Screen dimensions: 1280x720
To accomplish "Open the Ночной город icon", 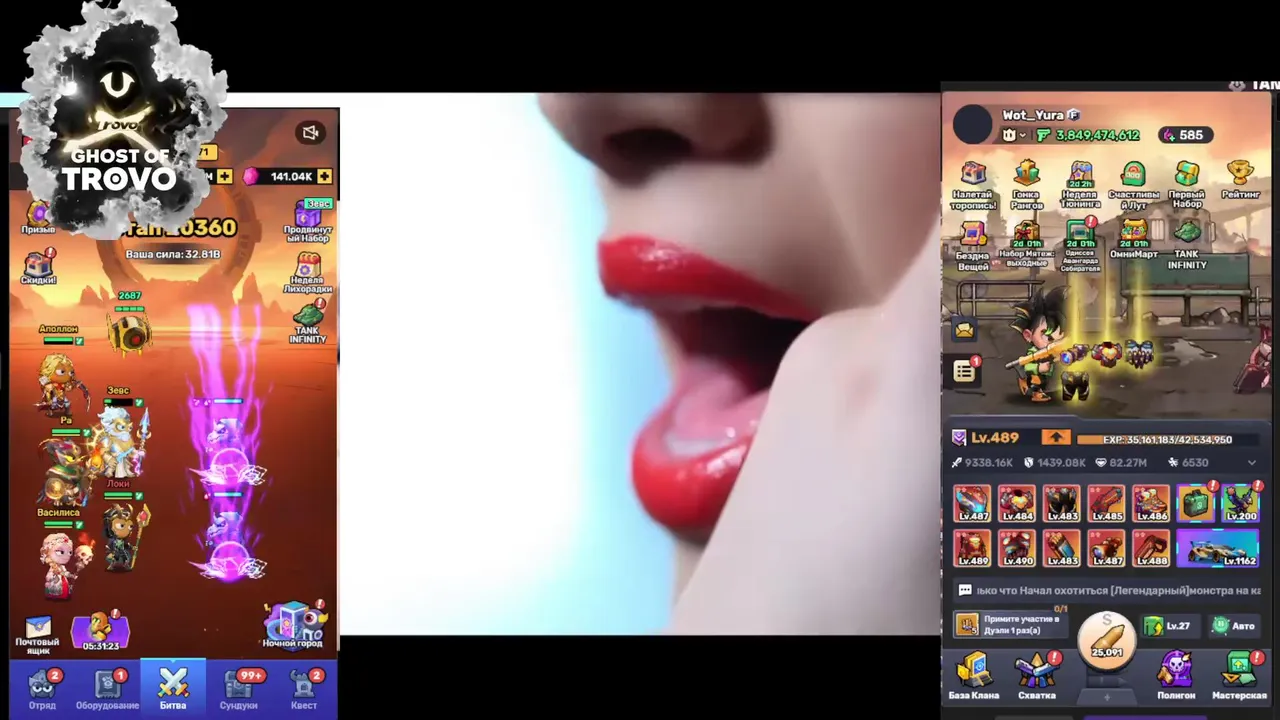I will click(x=293, y=625).
